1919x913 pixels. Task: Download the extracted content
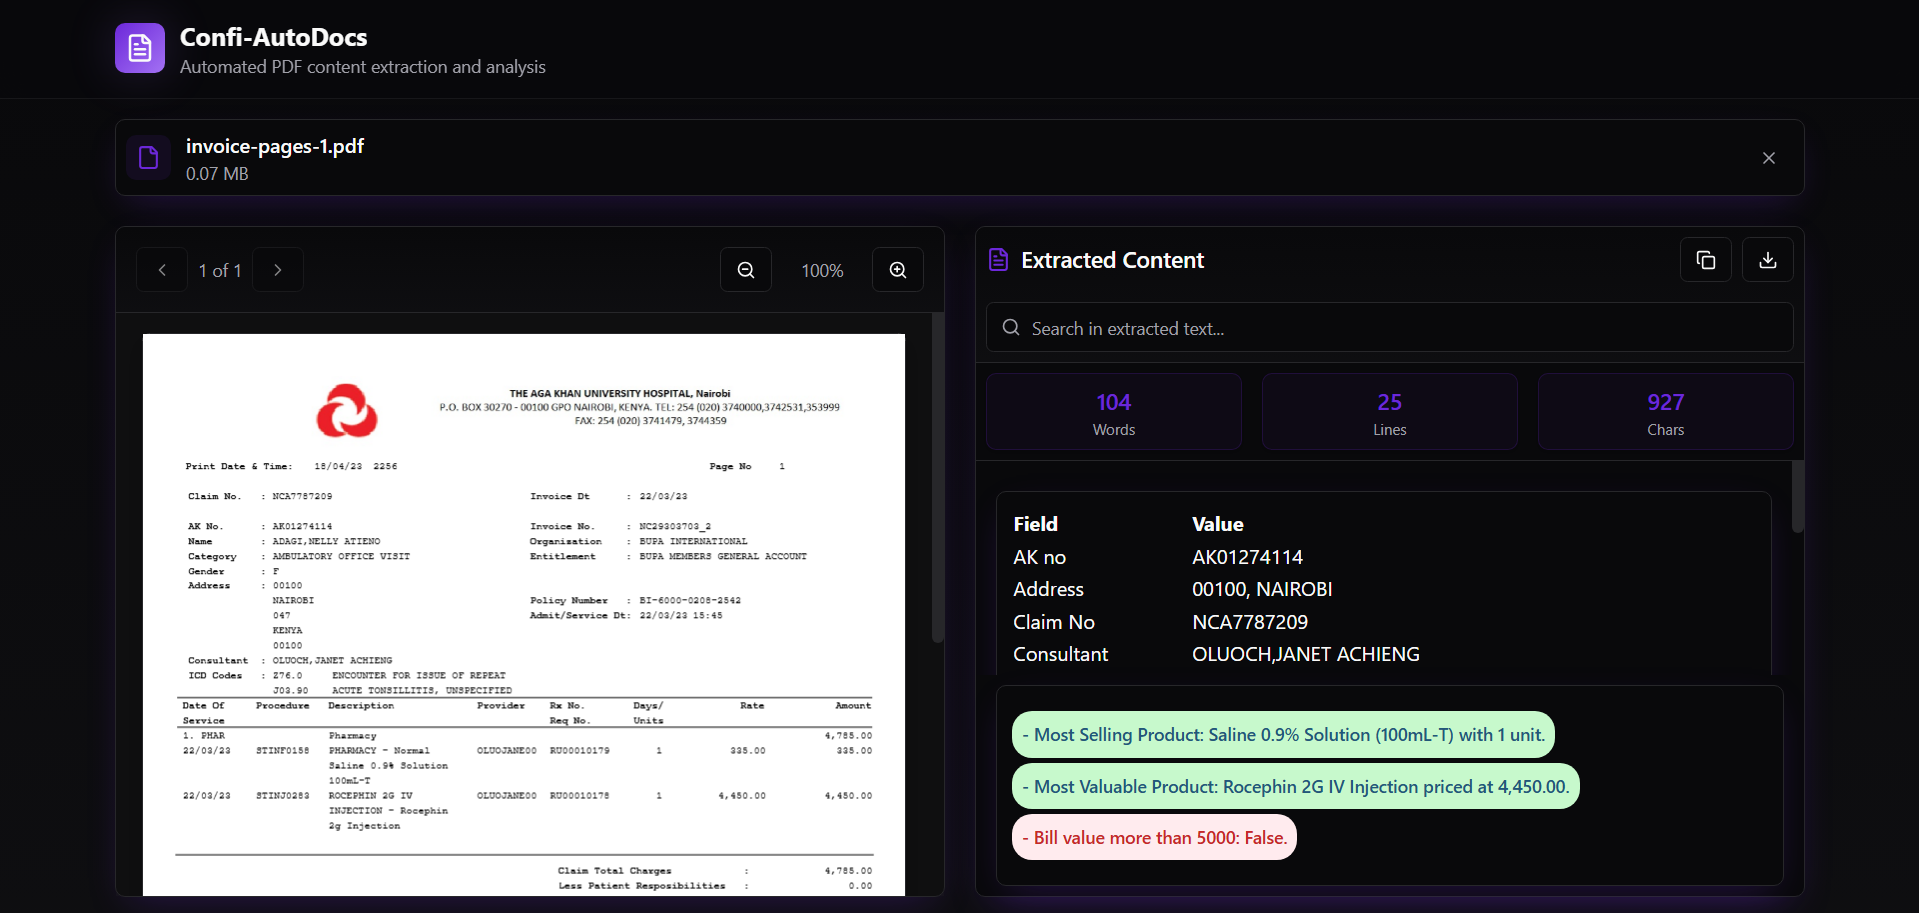1768,260
